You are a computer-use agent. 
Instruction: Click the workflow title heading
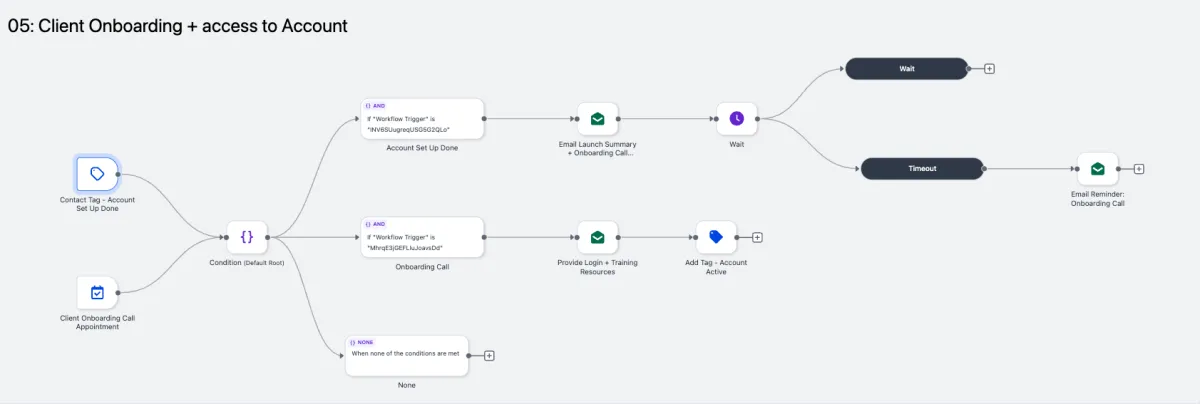(x=178, y=27)
